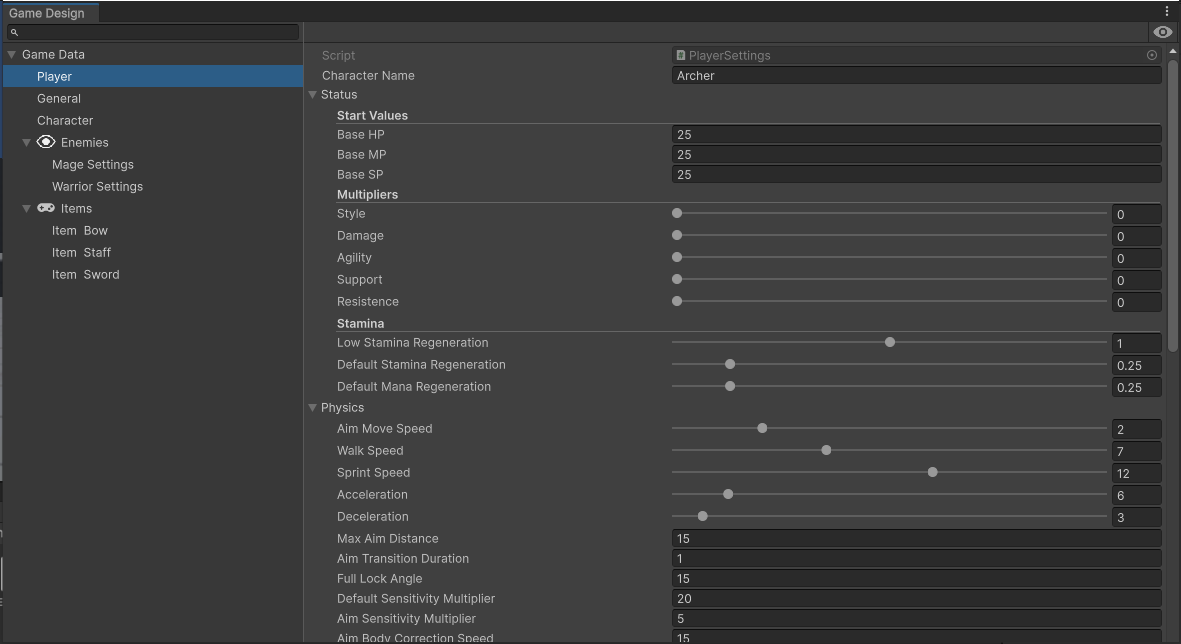Screen dimensions: 1181x644
Task: Collapse the Status section foldout
Action: 313,95
